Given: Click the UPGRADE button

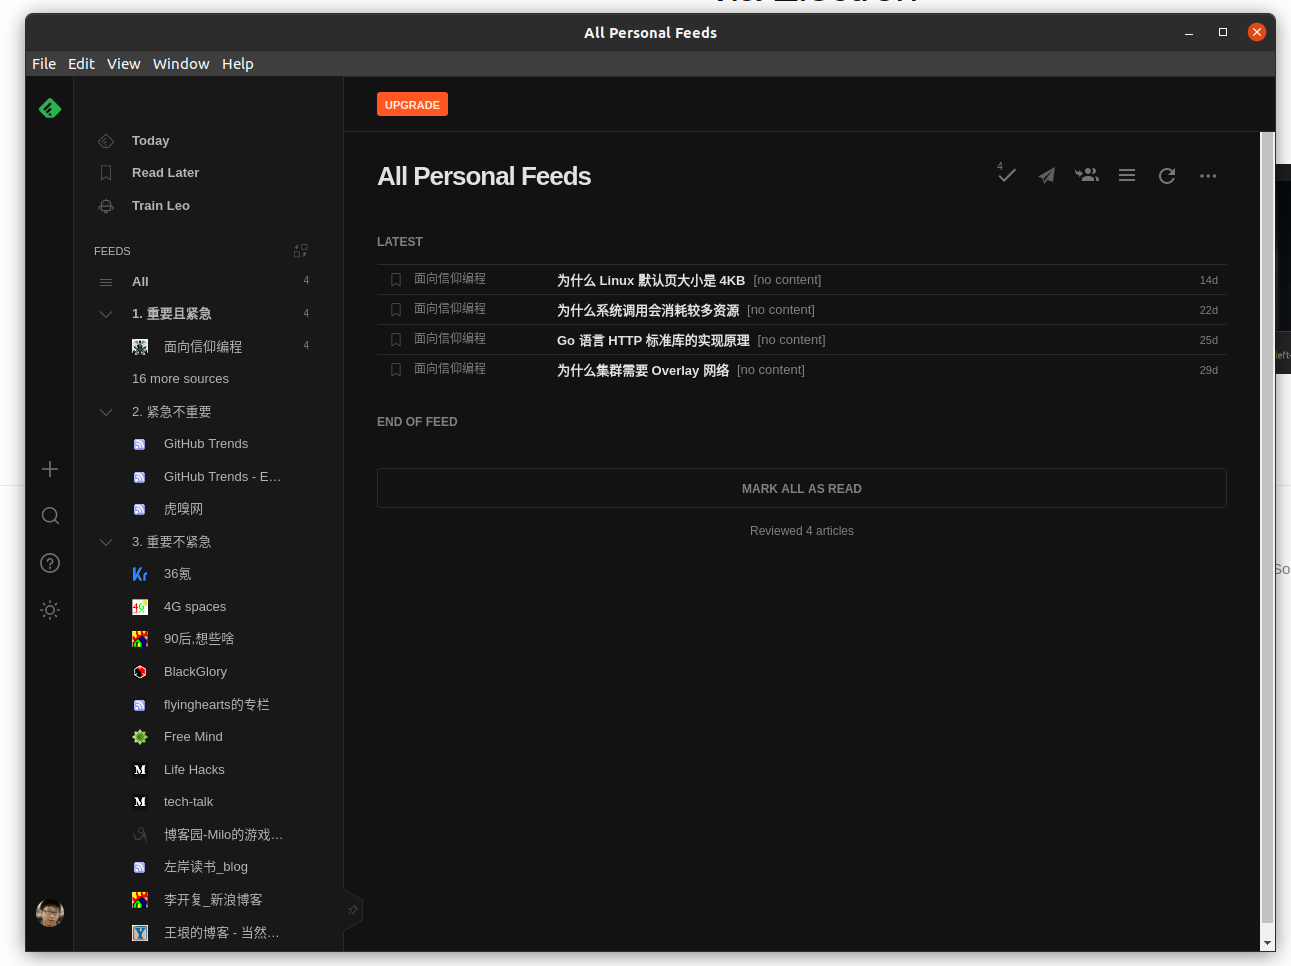Looking at the screenshot, I should [412, 104].
